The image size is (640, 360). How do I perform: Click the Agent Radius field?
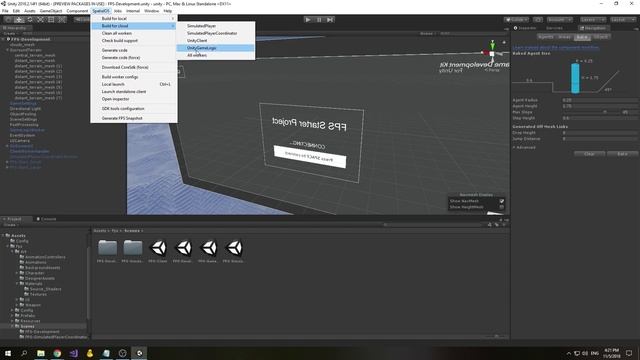coord(600,100)
